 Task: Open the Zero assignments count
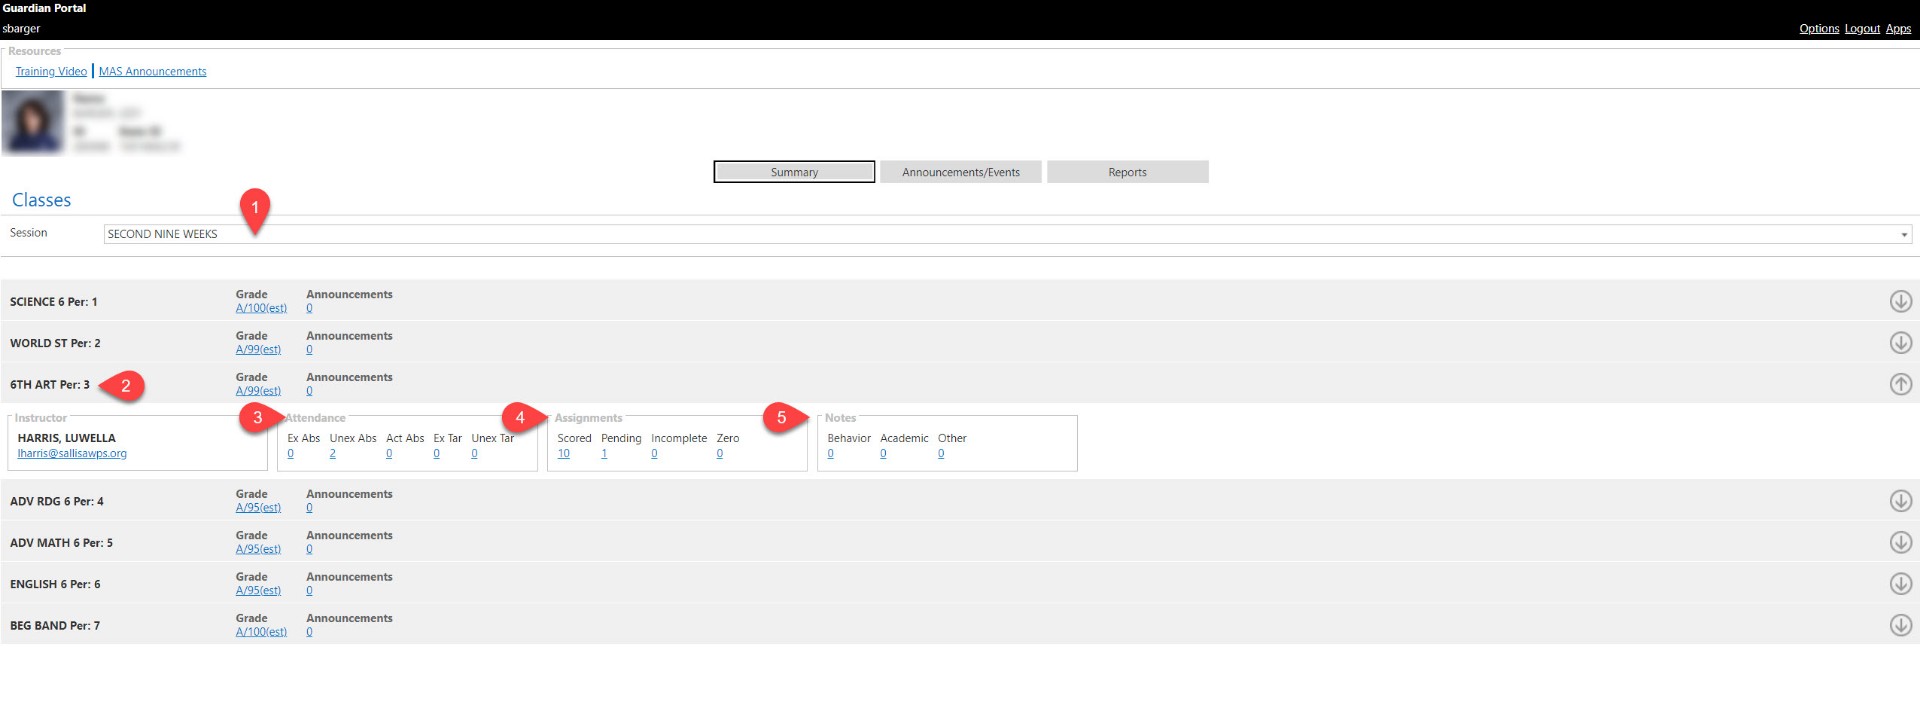720,454
